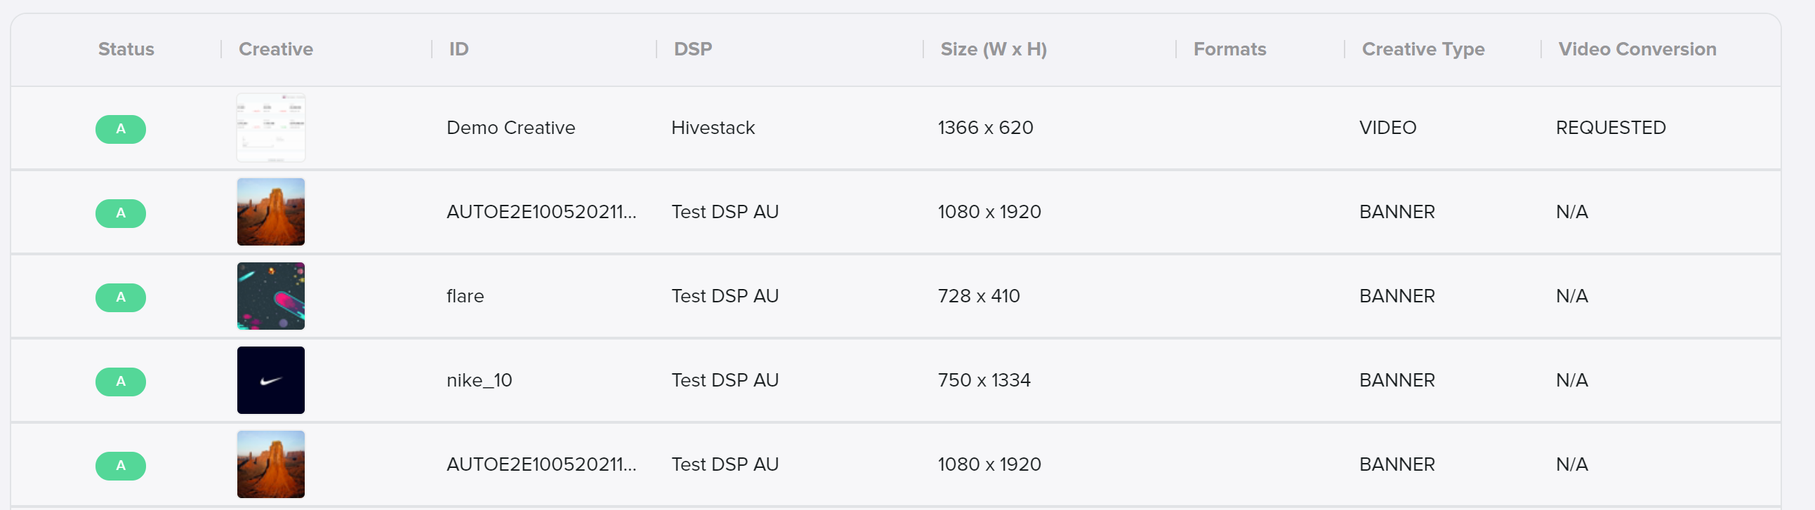The image size is (1815, 510).
Task: Click the green A status badge in flare row
Action: 121,297
